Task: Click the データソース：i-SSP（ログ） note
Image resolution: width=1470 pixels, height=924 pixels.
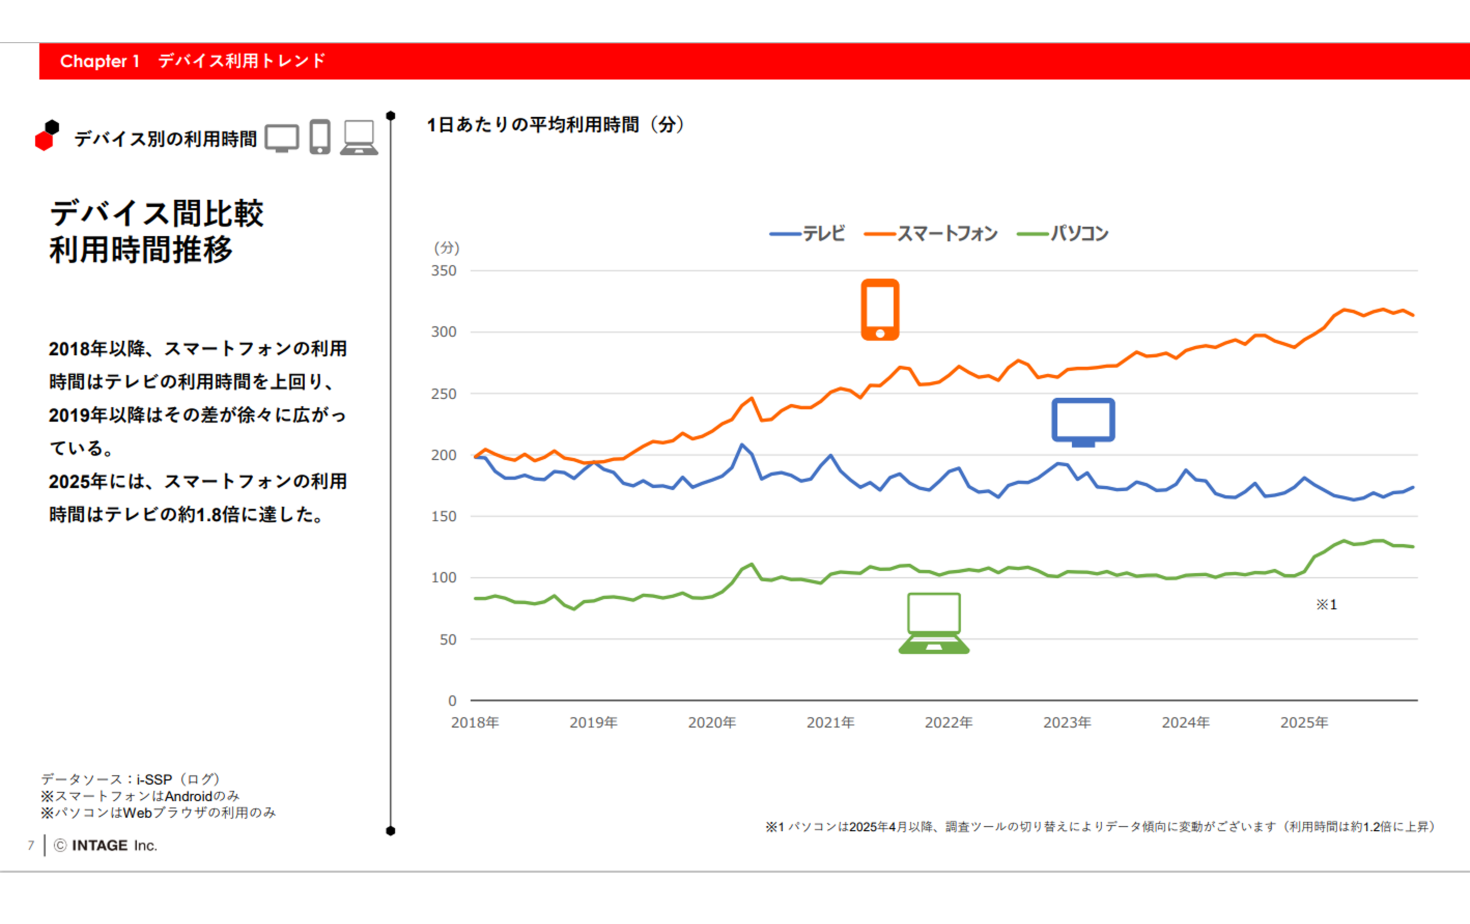Action: [x=130, y=779]
